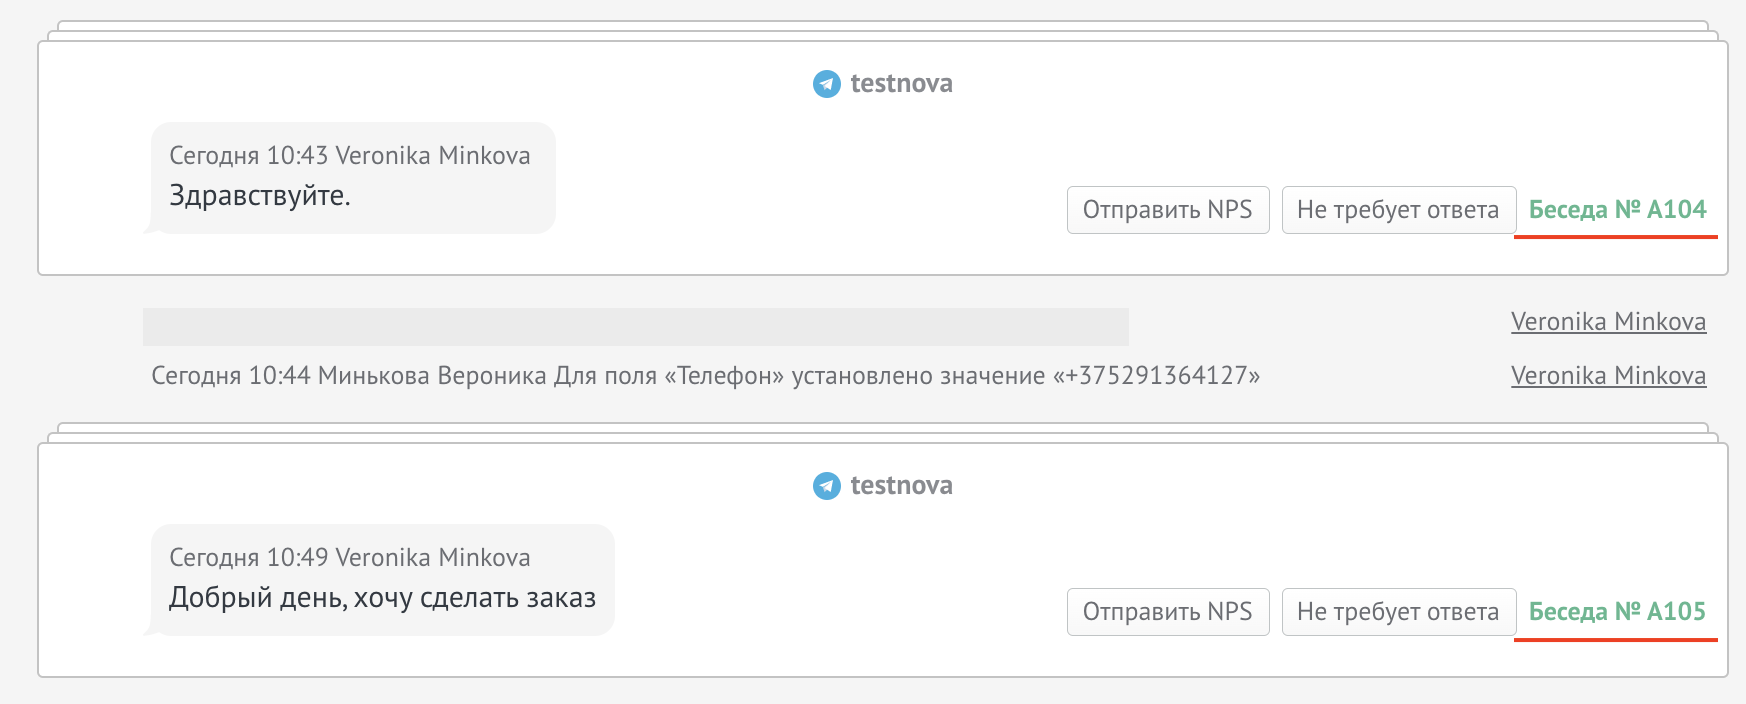The width and height of the screenshot is (1746, 704).
Task: Open Veronika Minkova link beside the phone event
Action: (1608, 376)
